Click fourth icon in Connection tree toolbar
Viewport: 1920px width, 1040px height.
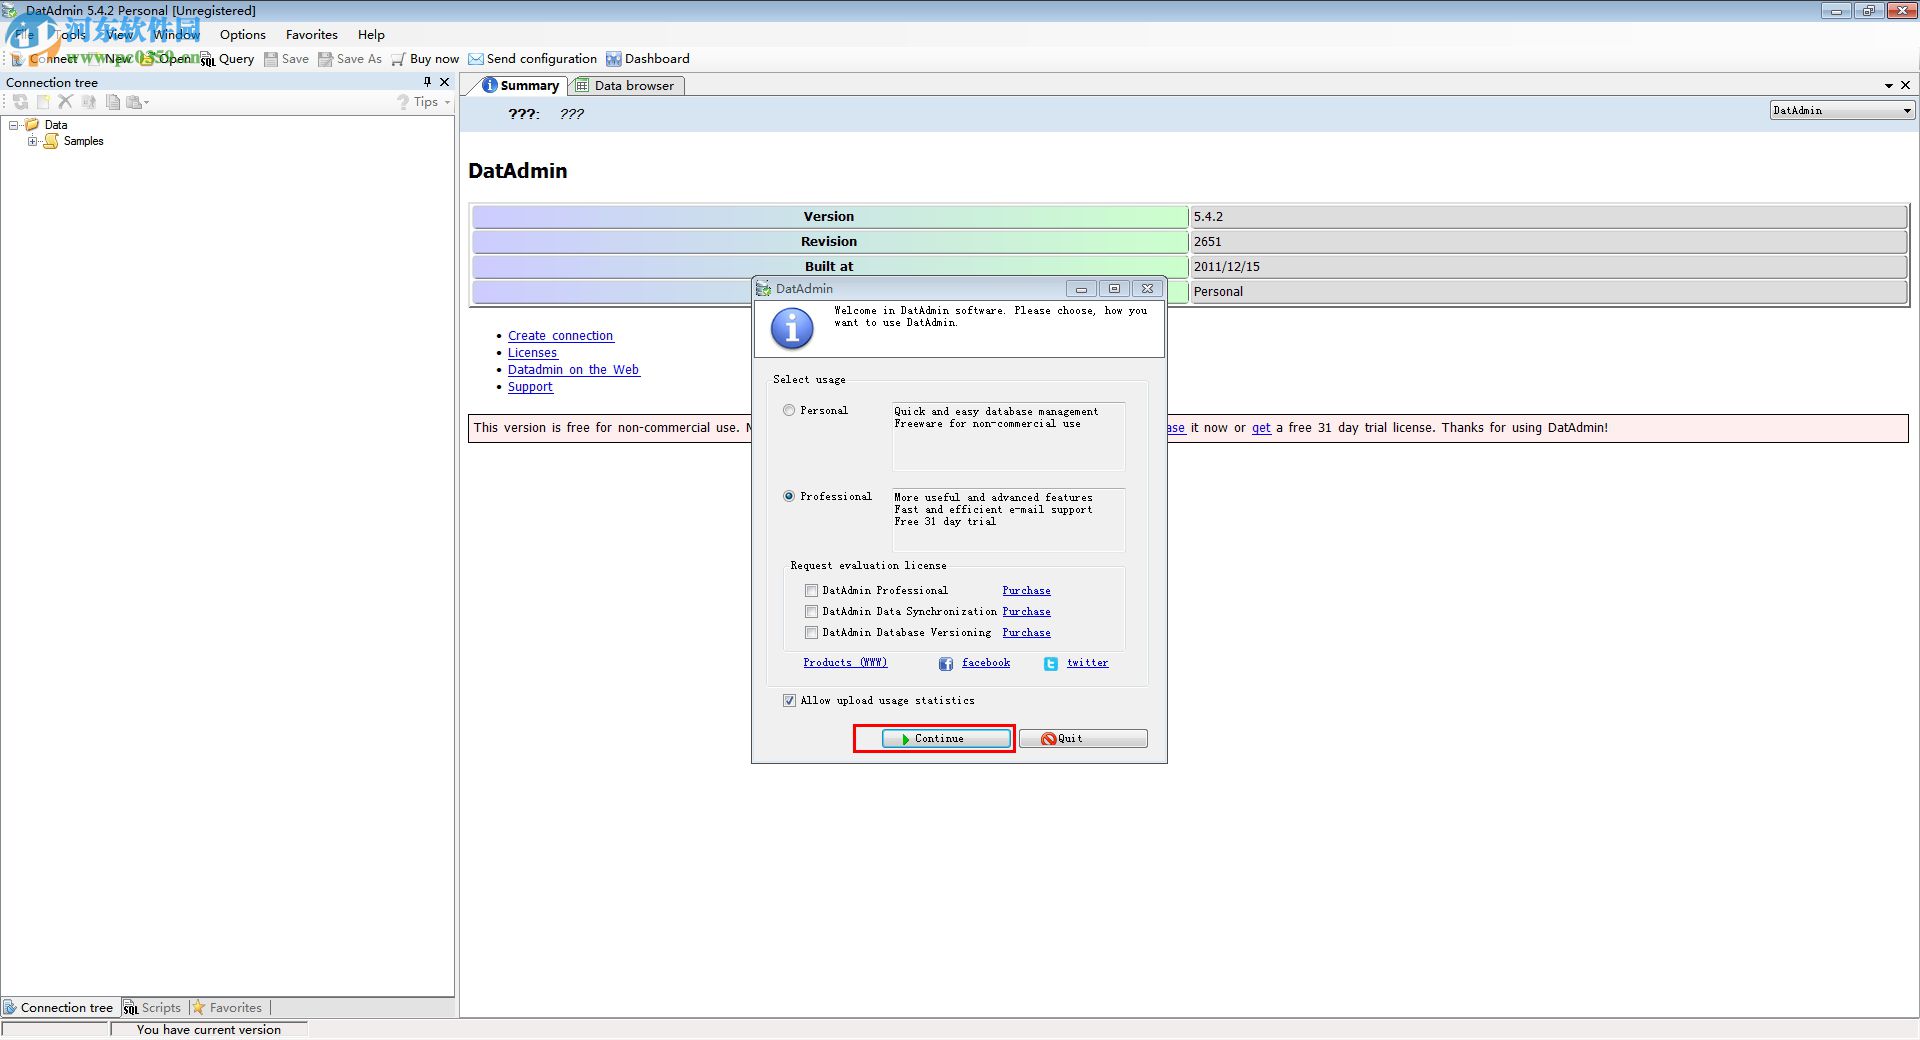pyautogui.click(x=89, y=102)
